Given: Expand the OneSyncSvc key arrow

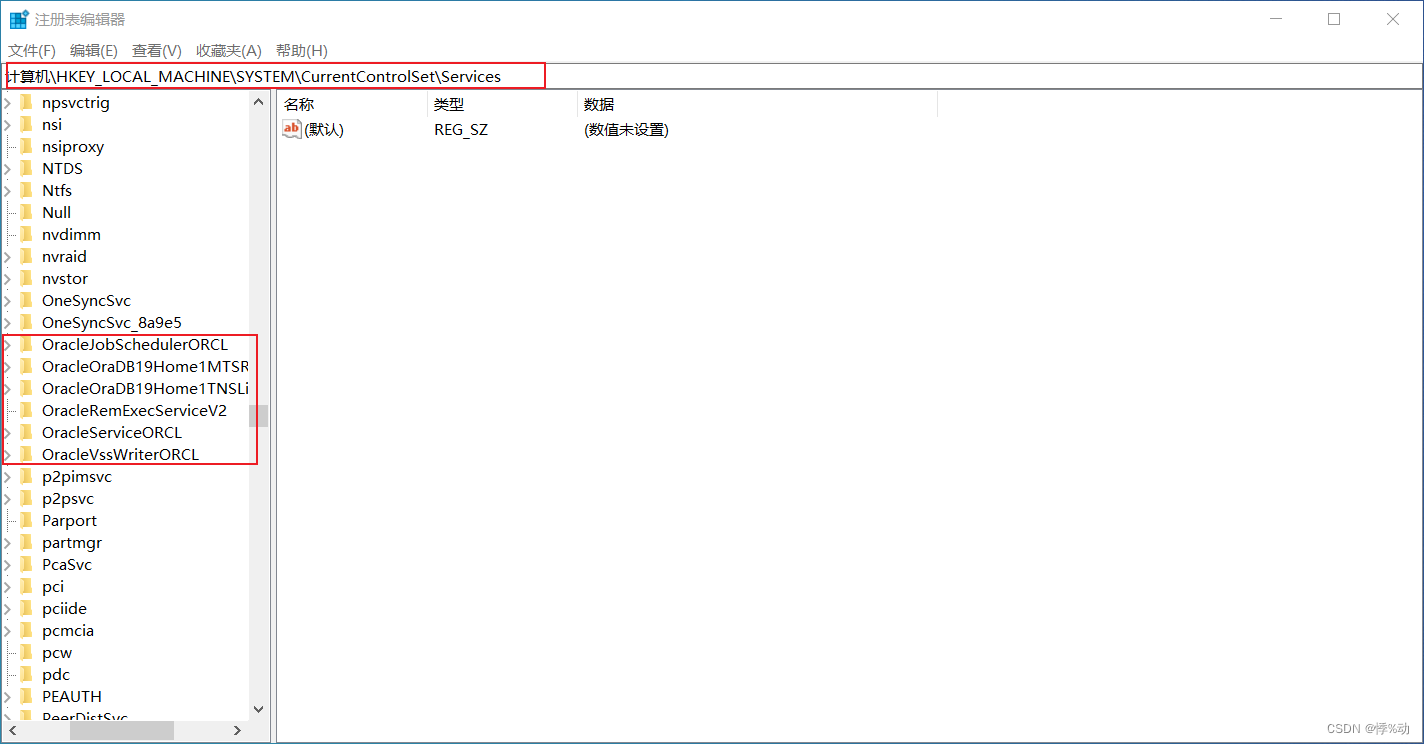Looking at the screenshot, I should (8, 300).
